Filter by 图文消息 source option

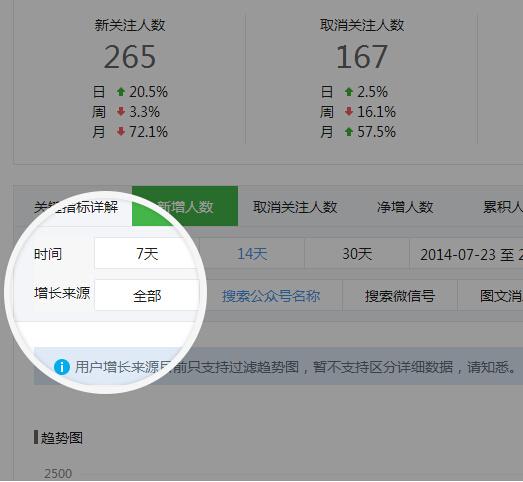pos(490,295)
